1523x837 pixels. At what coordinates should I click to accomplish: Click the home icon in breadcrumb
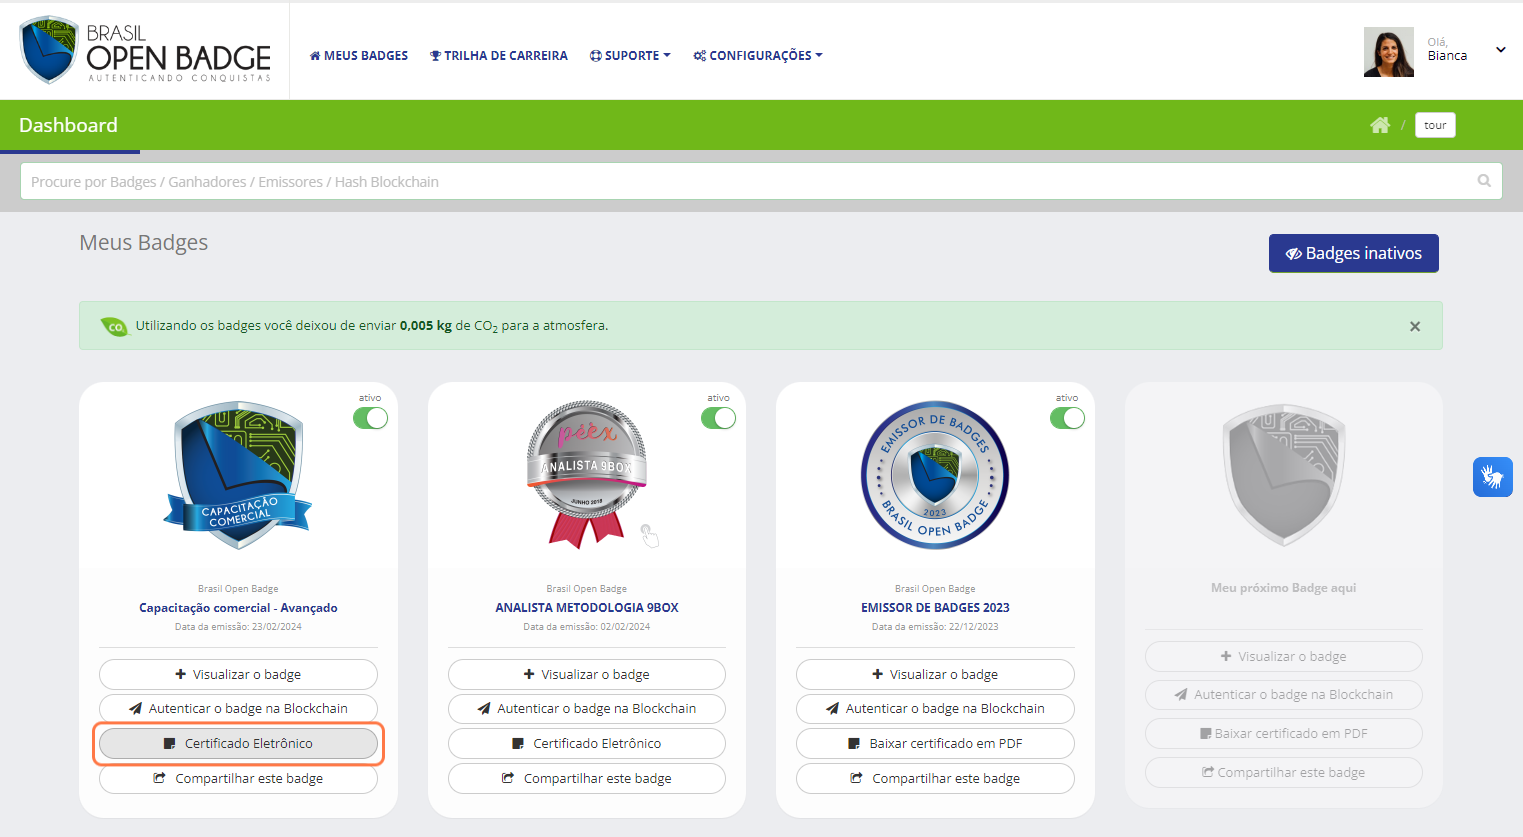point(1380,125)
